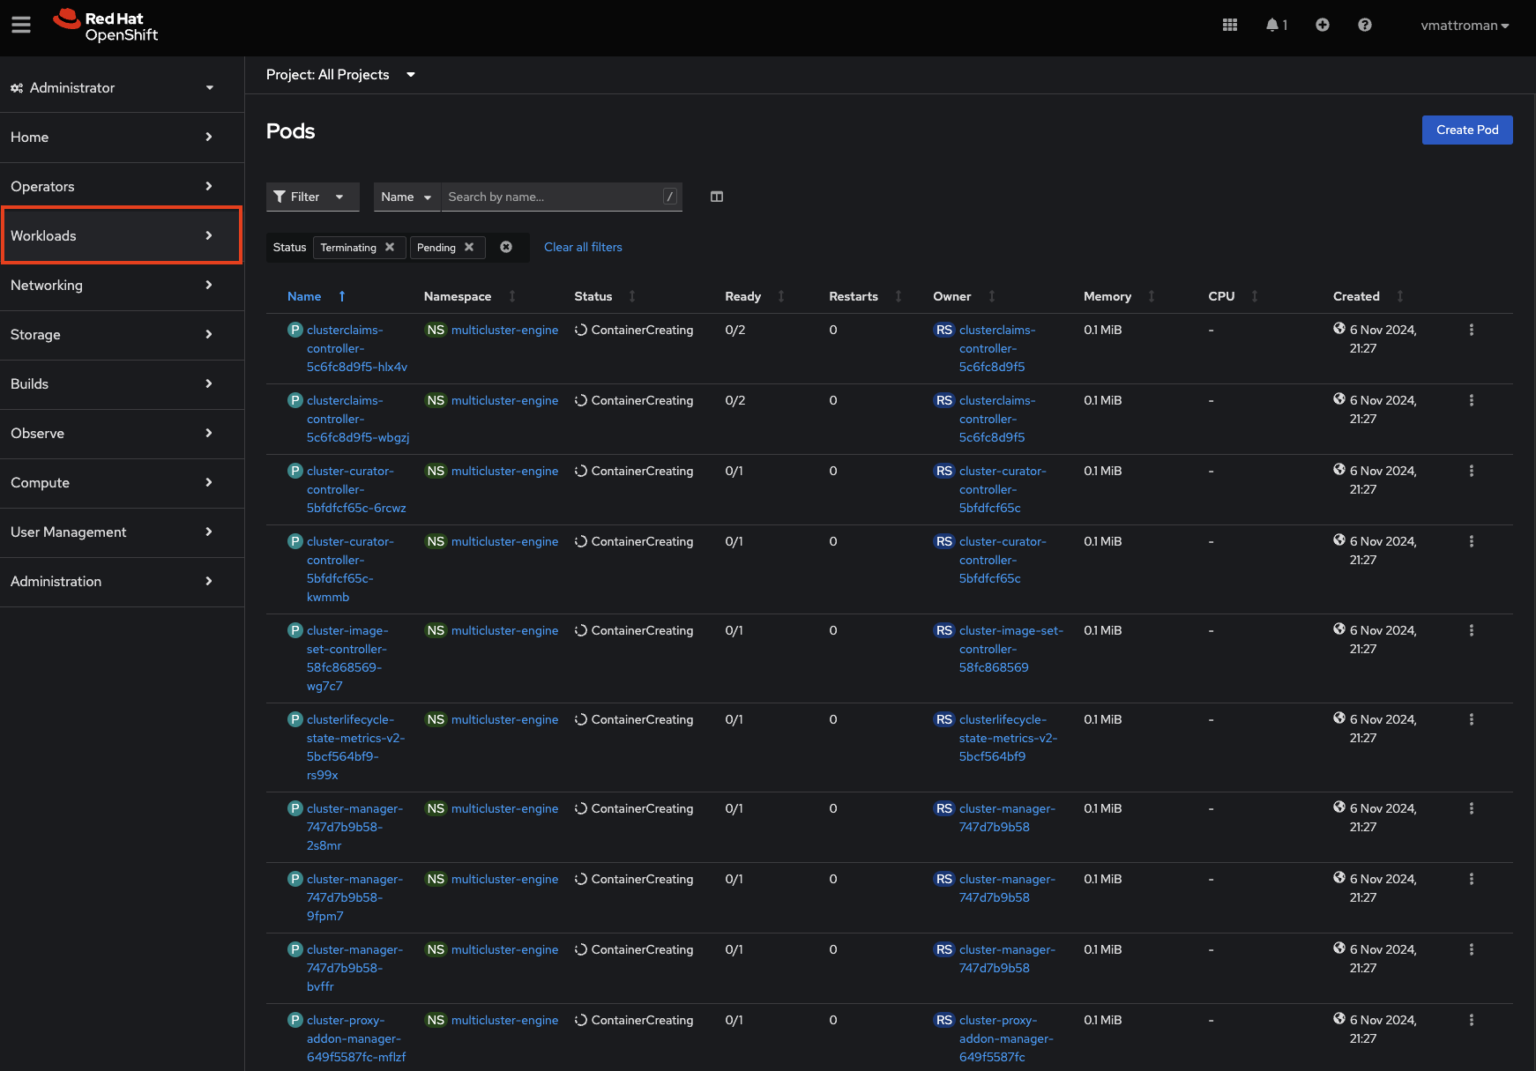Open the Name search type dropdown
Screen dimensions: 1536x1071
[x=406, y=196]
